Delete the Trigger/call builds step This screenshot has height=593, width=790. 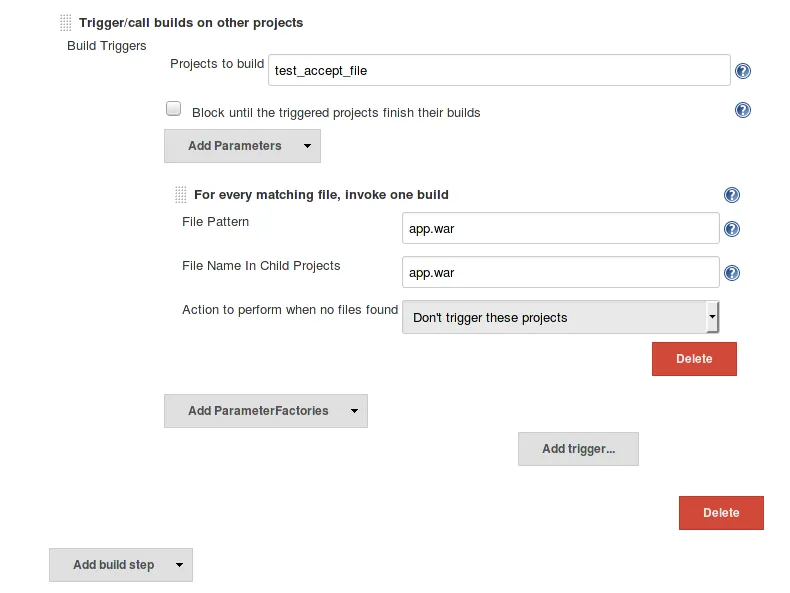point(721,513)
